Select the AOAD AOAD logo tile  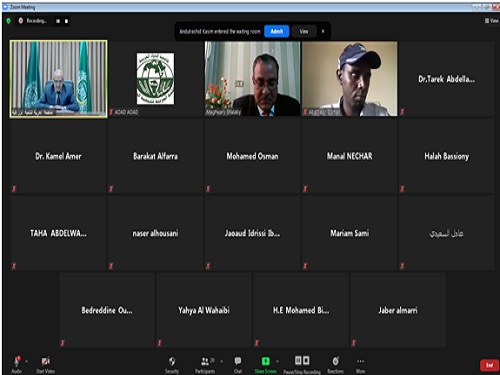[x=155, y=79]
